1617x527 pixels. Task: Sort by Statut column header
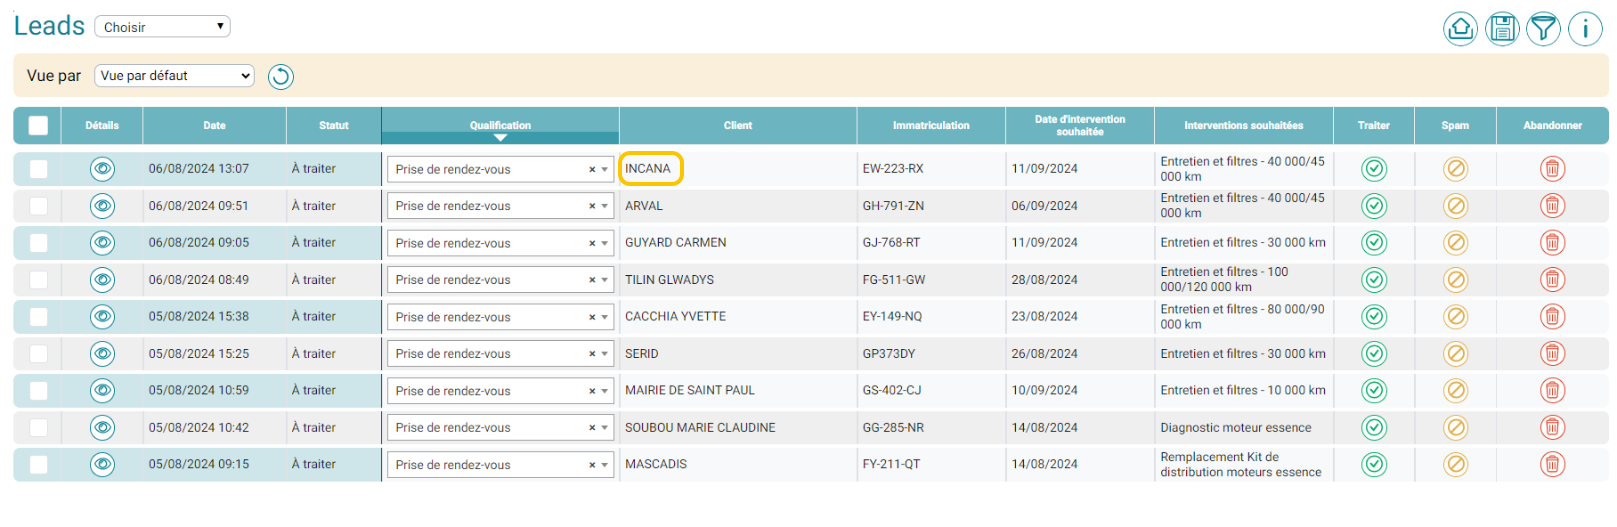[334, 126]
